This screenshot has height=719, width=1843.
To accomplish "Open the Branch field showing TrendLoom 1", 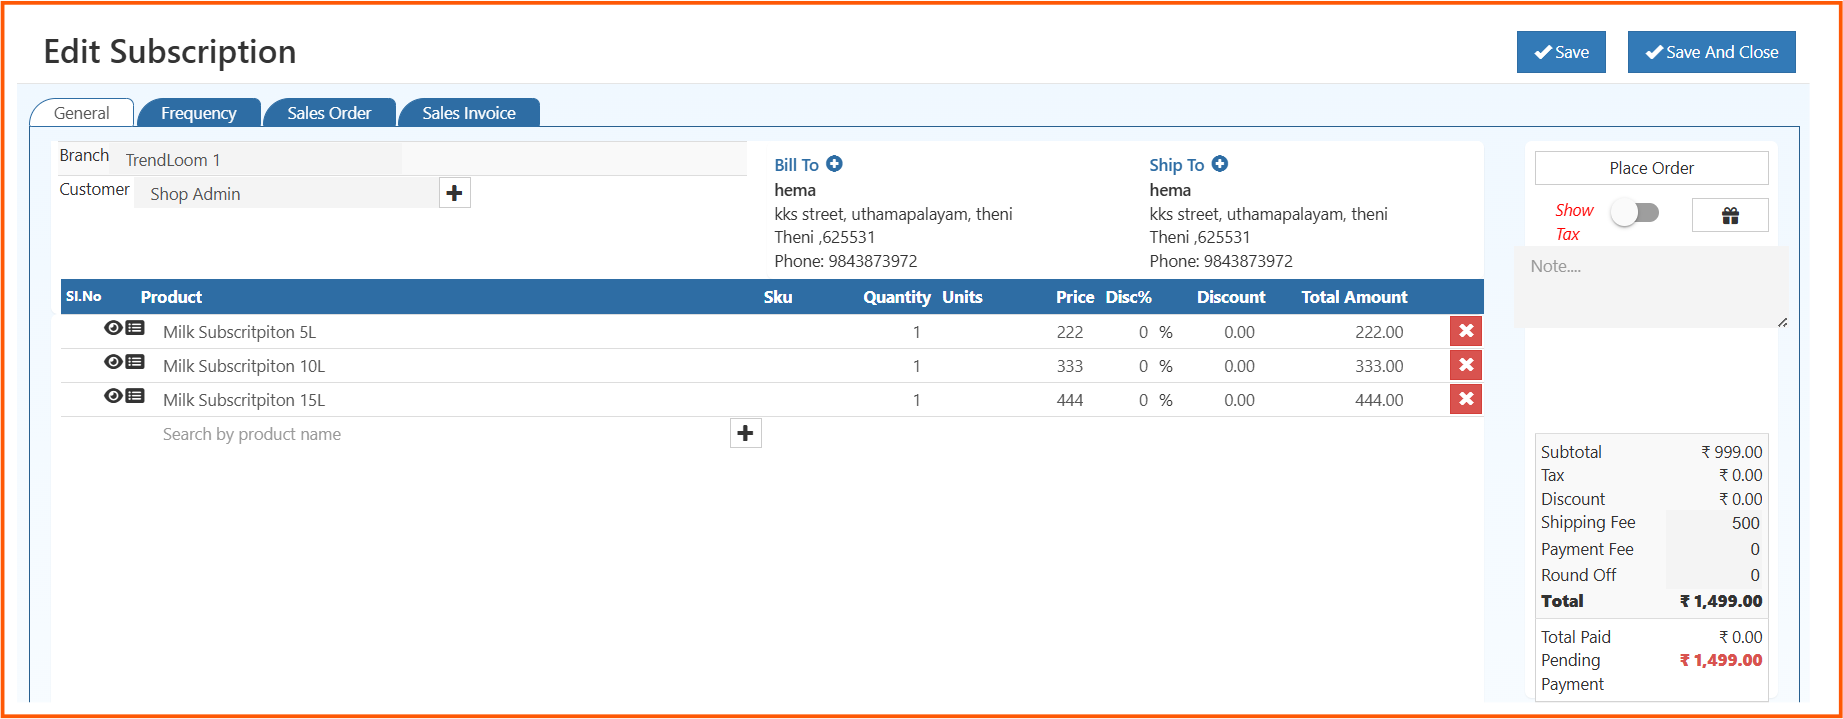I will (260, 160).
